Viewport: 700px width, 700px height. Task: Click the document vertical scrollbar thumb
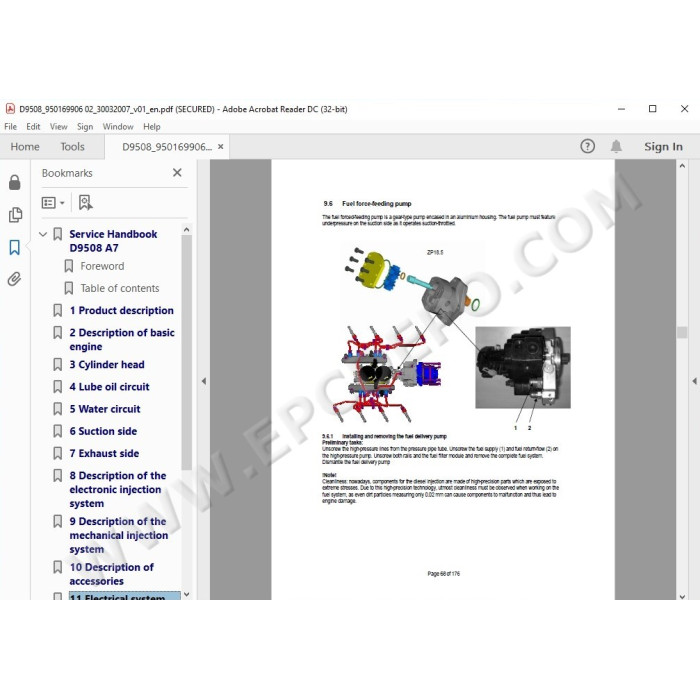(x=682, y=332)
